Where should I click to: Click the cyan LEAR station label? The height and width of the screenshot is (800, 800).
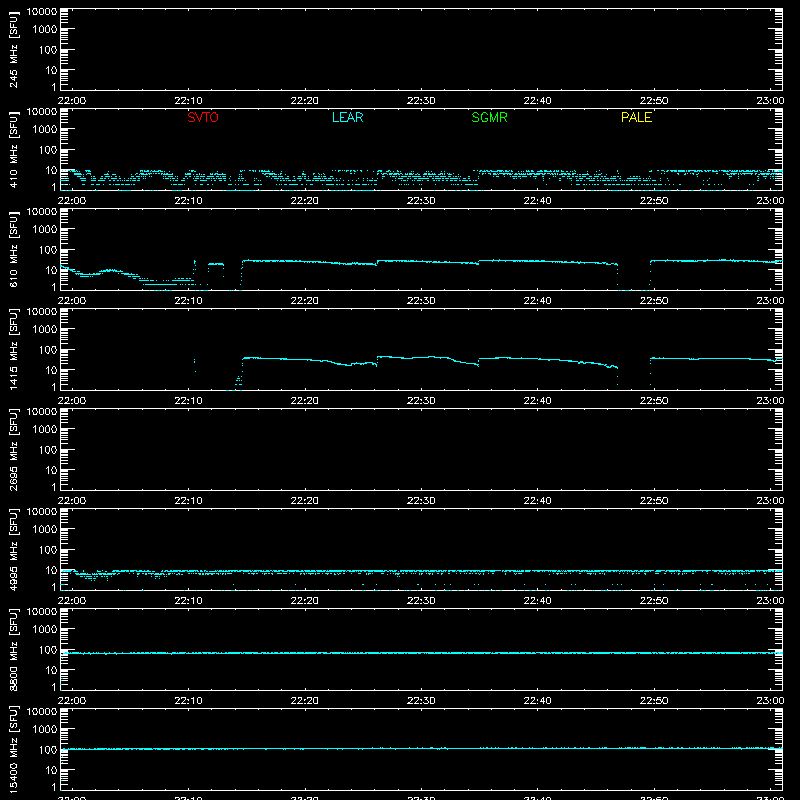(x=347, y=117)
